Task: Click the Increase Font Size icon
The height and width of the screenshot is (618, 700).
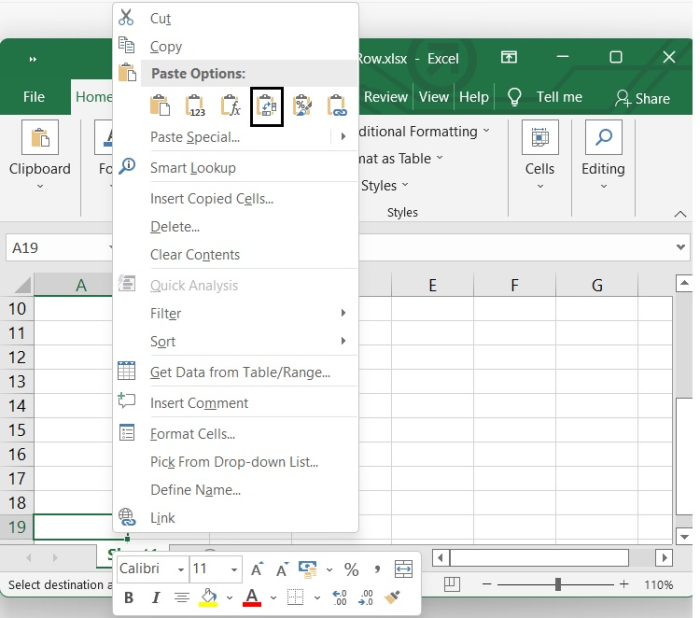Action: 257,569
